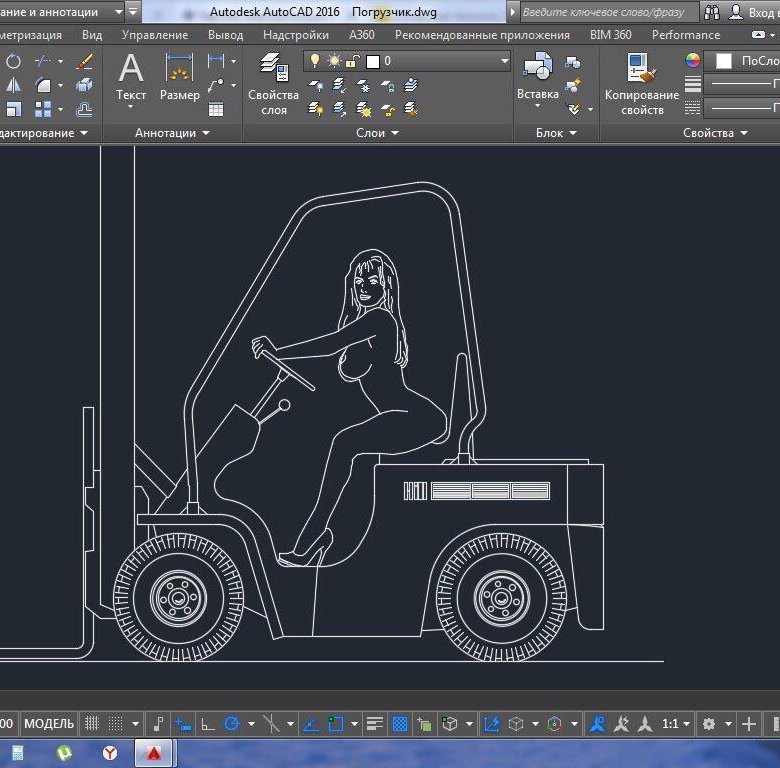Image resolution: width=780 pixels, height=768 pixels.
Task: Toggle grid display in the status bar
Action: click(x=91, y=723)
